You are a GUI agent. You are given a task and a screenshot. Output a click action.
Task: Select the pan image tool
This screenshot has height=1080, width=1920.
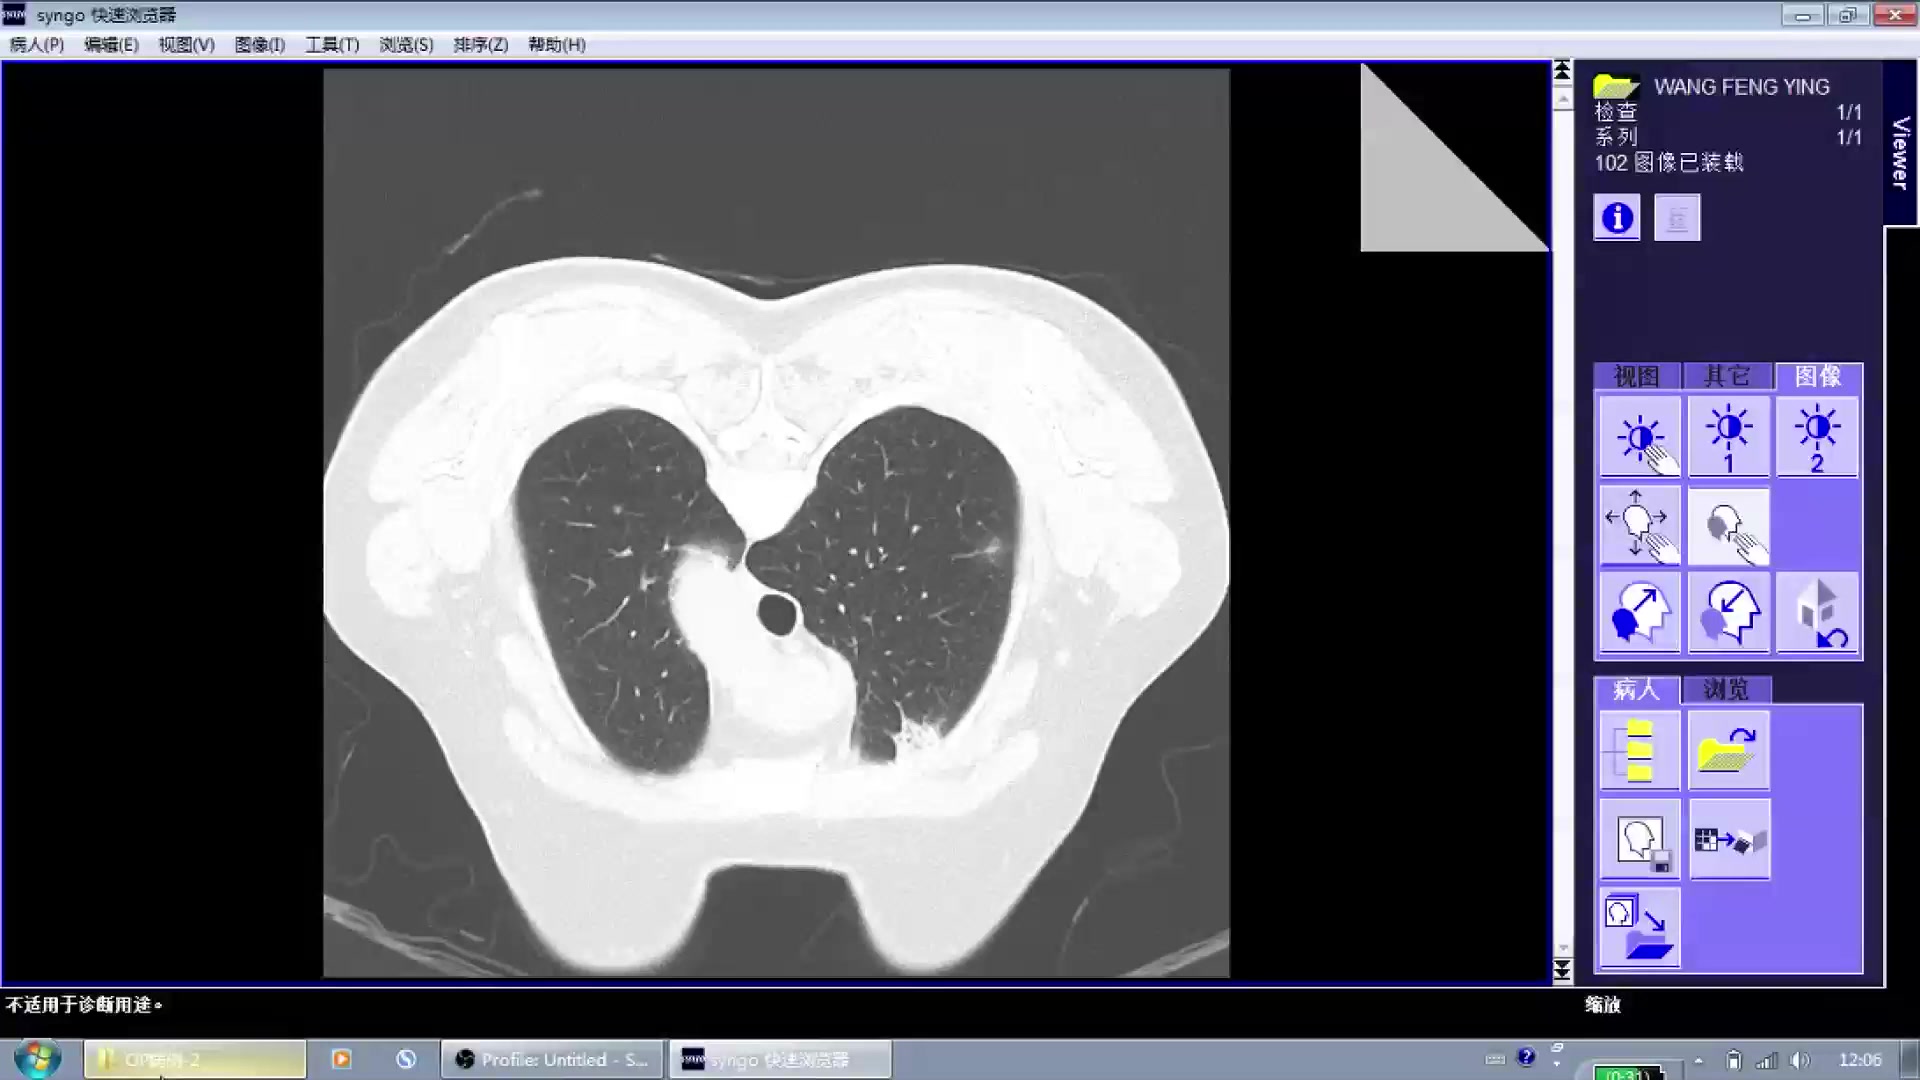1640,526
